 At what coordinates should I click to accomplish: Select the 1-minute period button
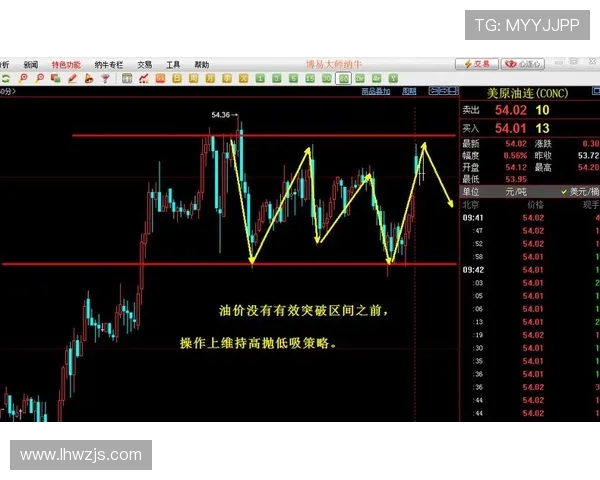coord(260,78)
